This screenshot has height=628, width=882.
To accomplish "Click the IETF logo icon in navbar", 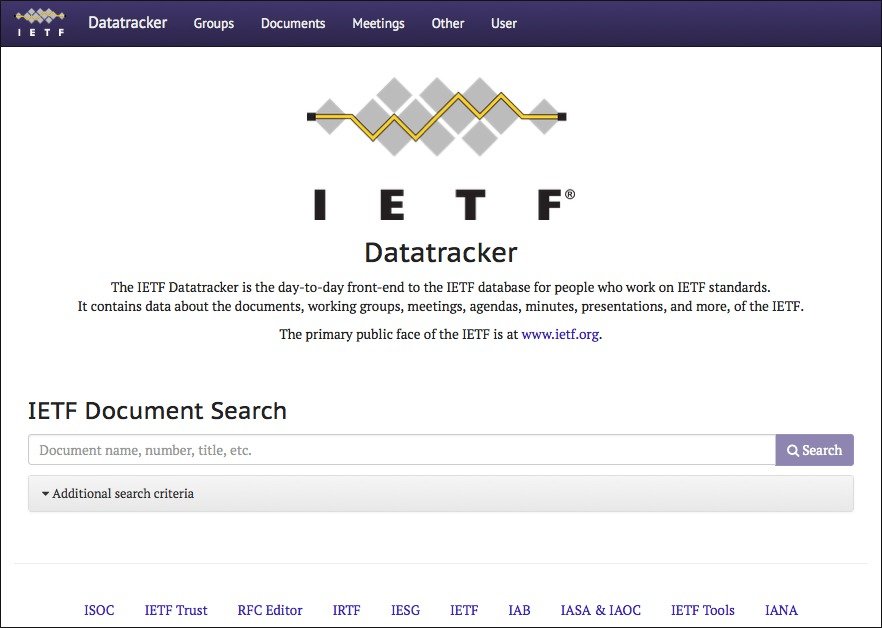I will tap(39, 22).
